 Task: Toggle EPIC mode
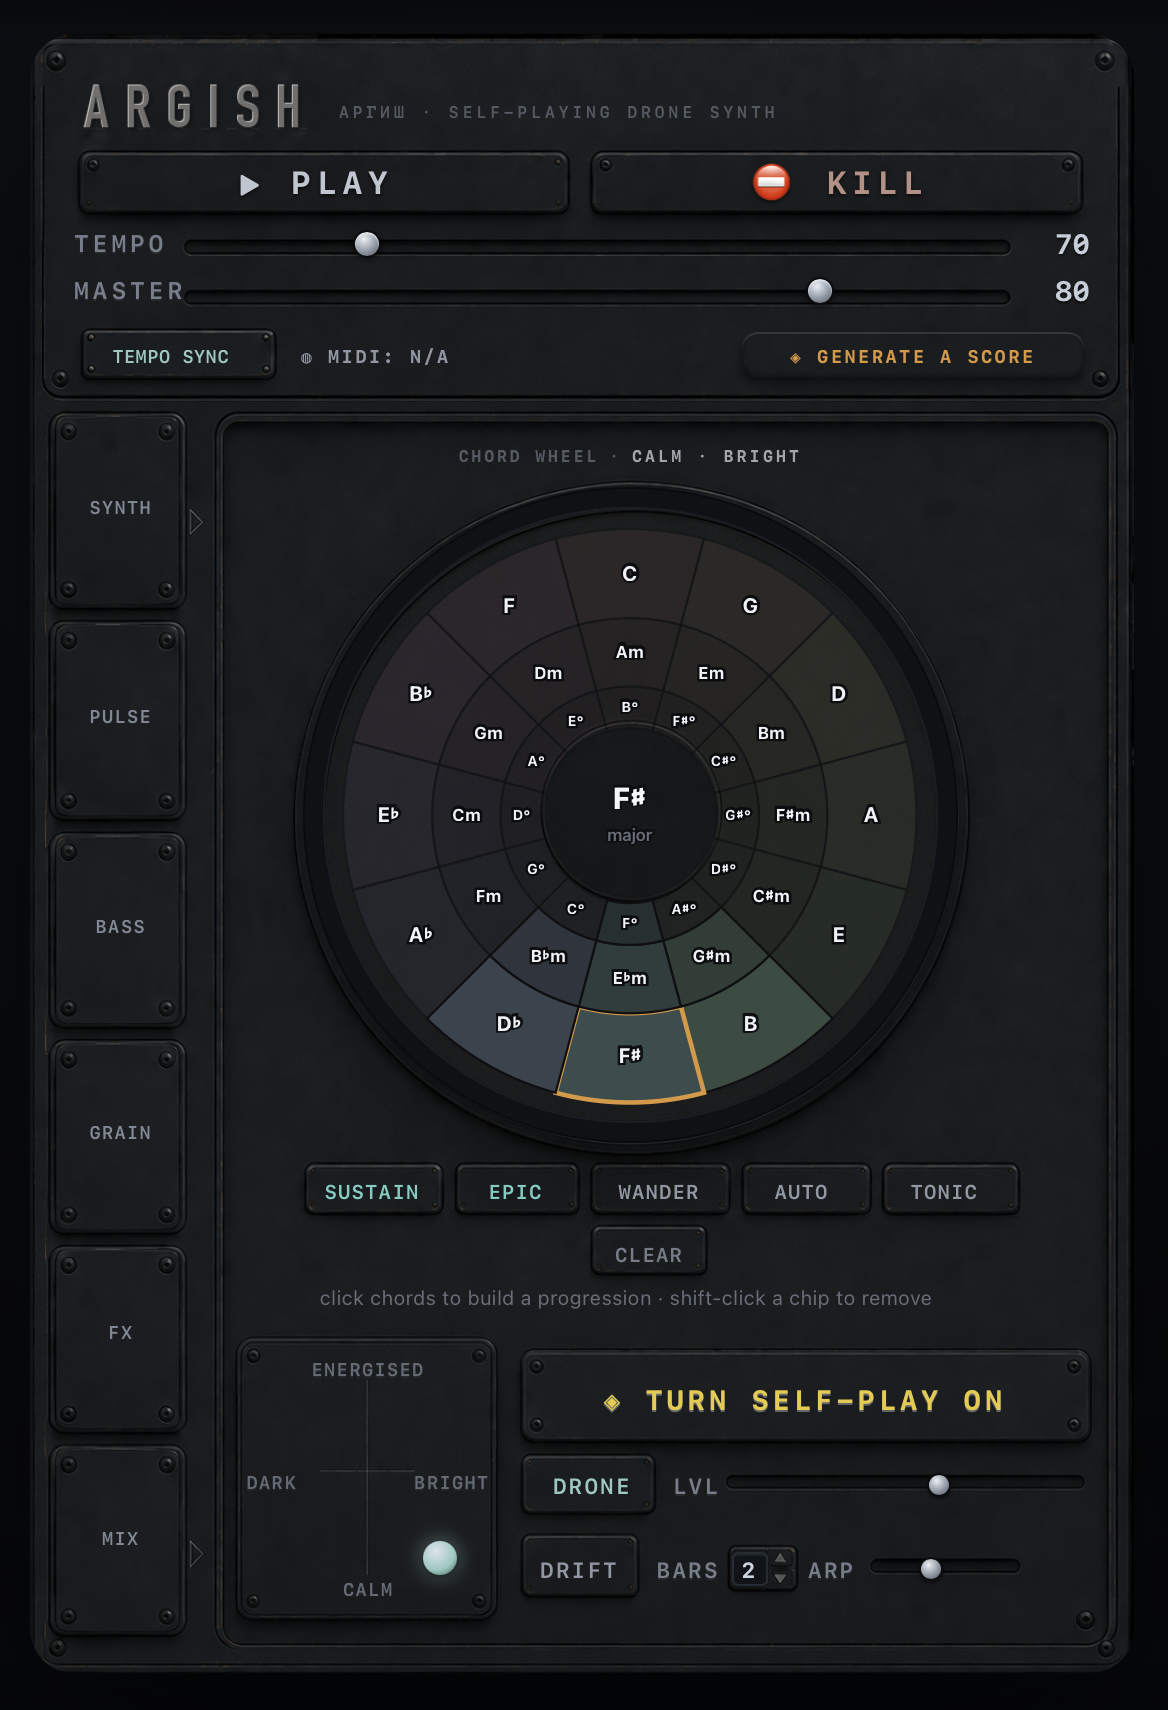click(516, 1191)
